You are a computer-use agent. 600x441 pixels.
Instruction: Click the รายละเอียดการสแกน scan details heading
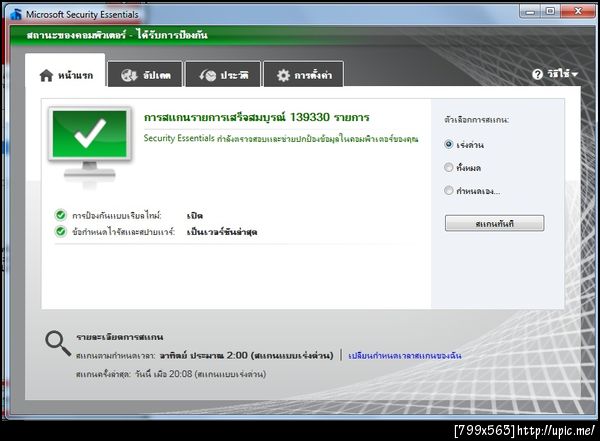[120, 337]
